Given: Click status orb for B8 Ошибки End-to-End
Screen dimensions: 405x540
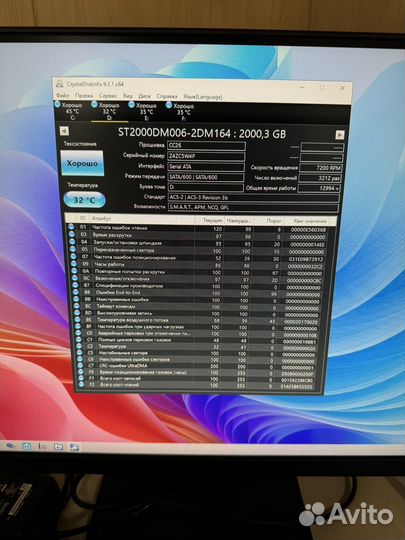Looking at the screenshot, I should click(76, 292).
